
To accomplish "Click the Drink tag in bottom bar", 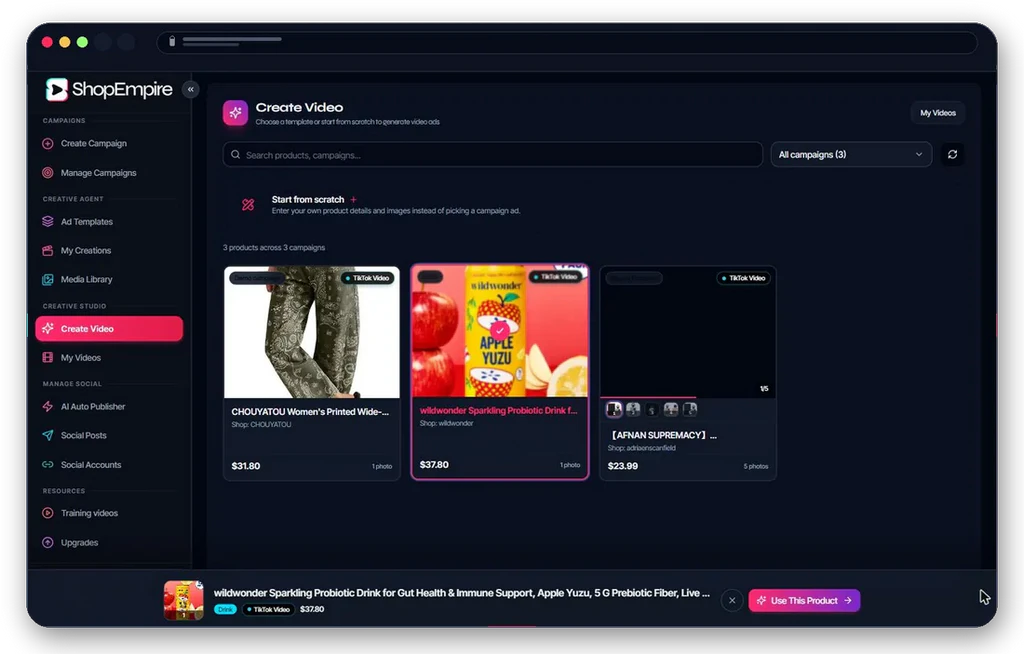I will 225,610.
